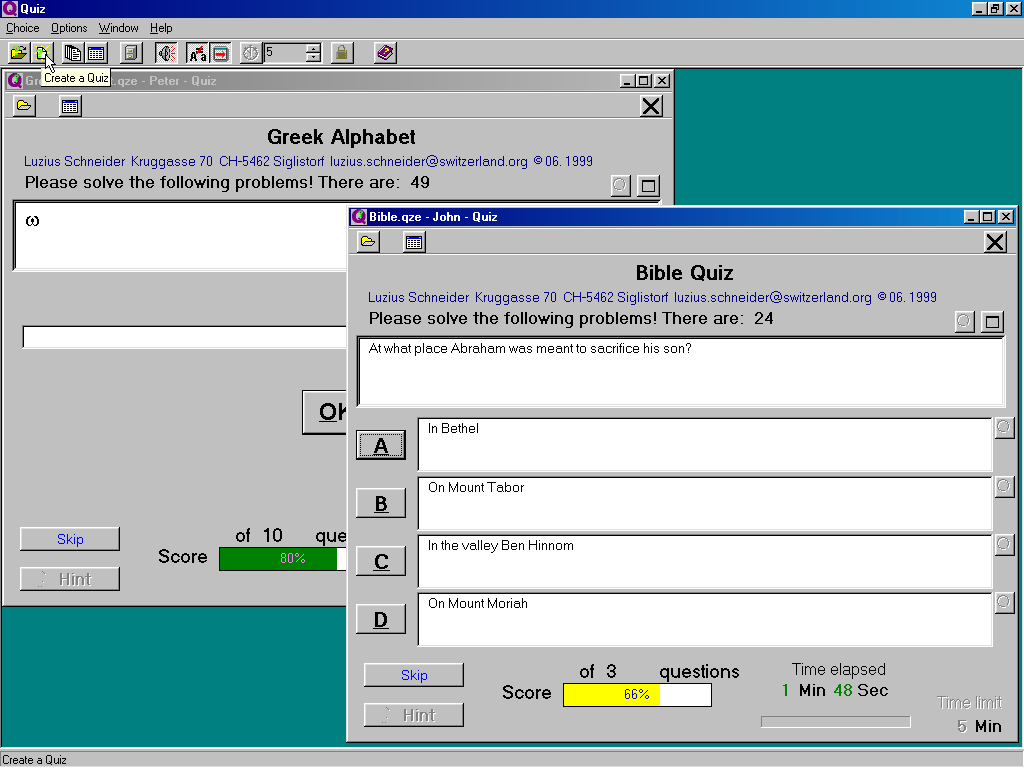Open the Help menu
The image size is (1024, 768).
(x=161, y=28)
